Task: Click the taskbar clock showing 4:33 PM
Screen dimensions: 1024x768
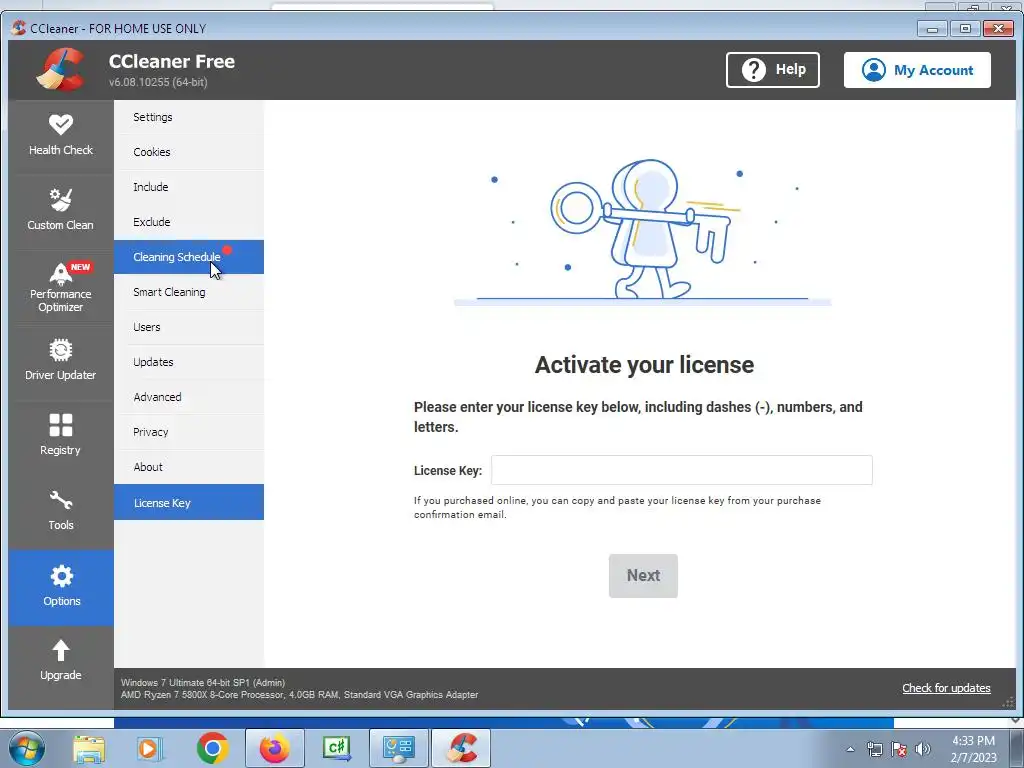Action: pyautogui.click(x=973, y=749)
